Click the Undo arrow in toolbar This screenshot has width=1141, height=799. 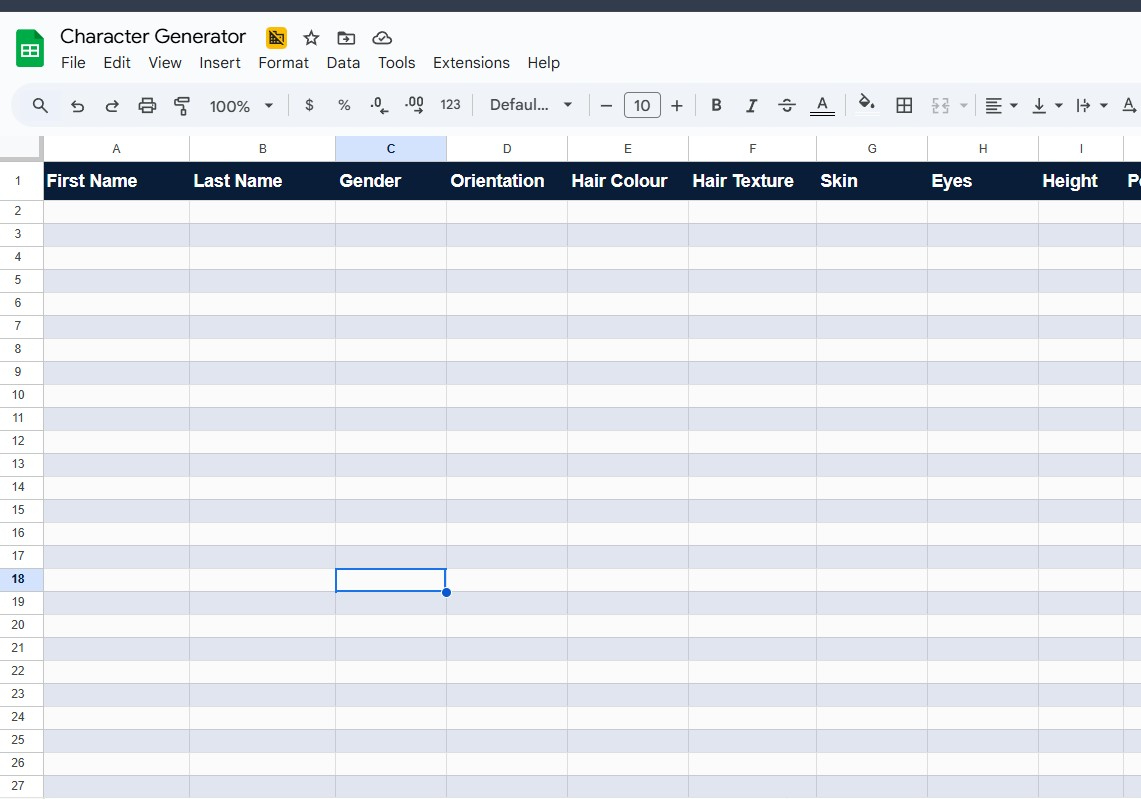[77, 105]
